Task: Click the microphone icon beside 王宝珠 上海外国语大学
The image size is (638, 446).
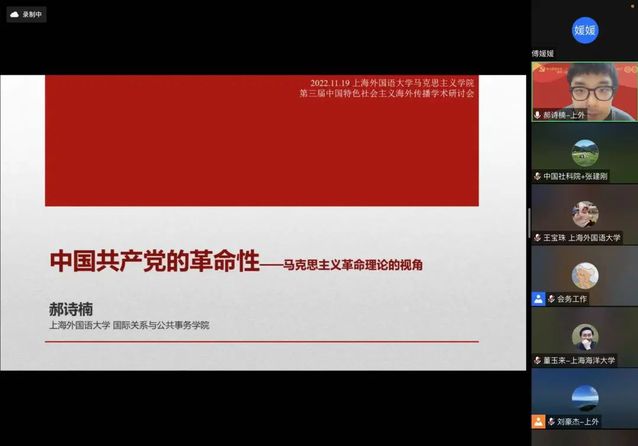Action: [x=538, y=238]
